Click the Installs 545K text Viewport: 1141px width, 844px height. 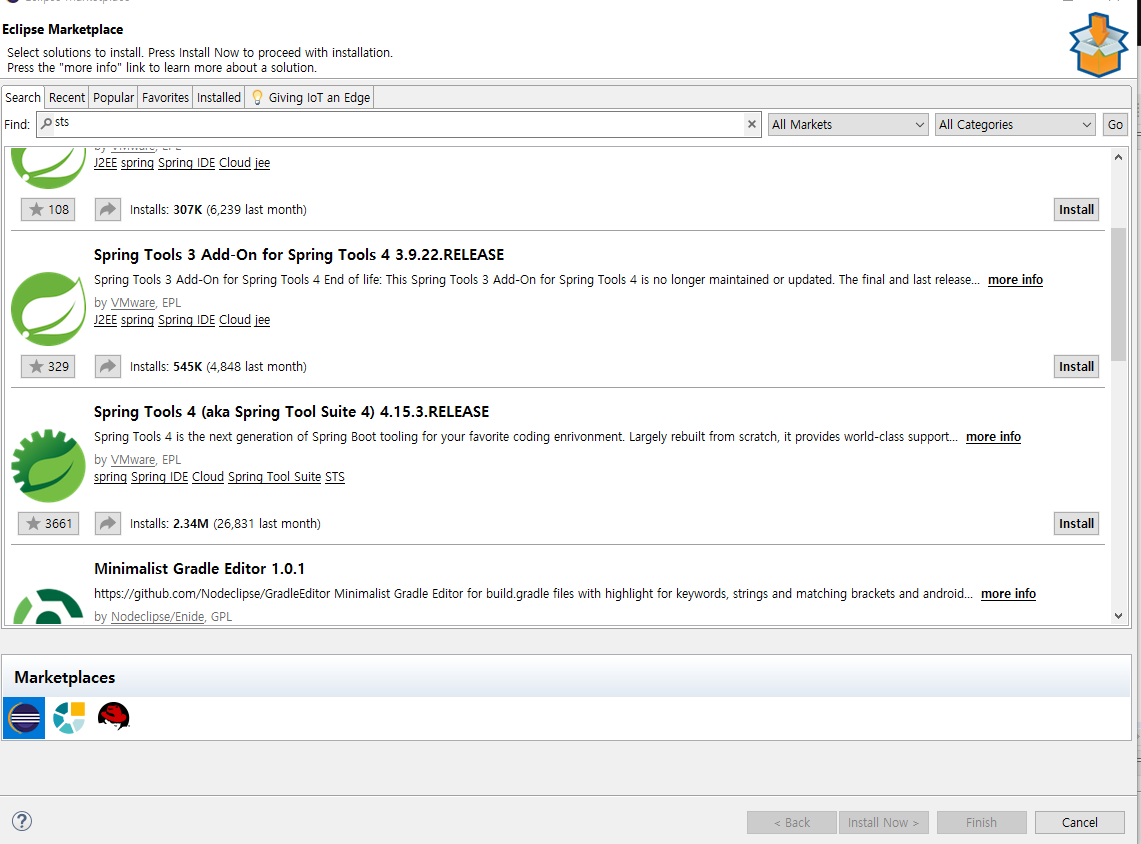[218, 367]
